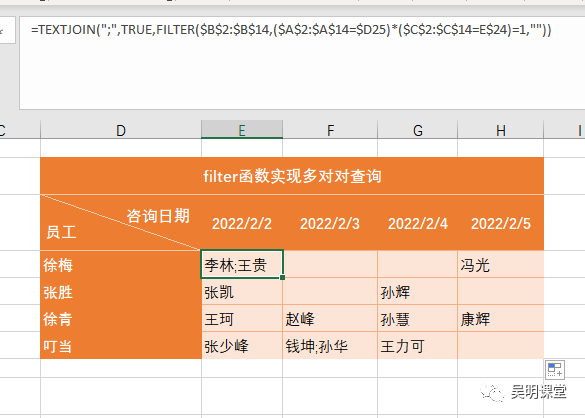This screenshot has width=585, height=418.
Task: Click empty cell for 徐梅 on 2022/2/4
Action: pyautogui.click(x=417, y=264)
